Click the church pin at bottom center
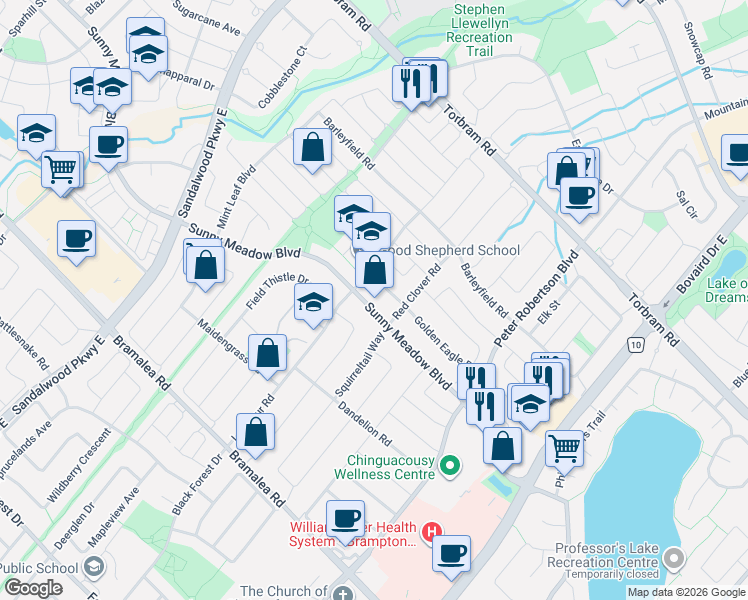This screenshot has width=748, height=600. (342, 594)
